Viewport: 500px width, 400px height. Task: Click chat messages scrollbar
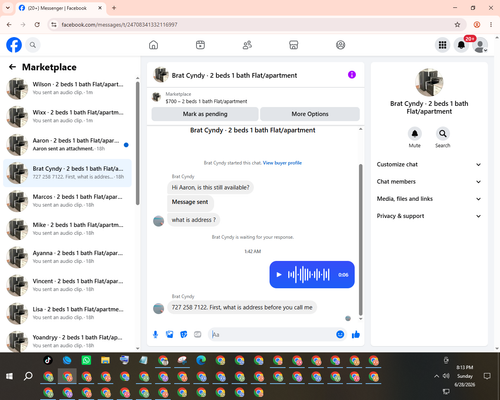point(360,239)
